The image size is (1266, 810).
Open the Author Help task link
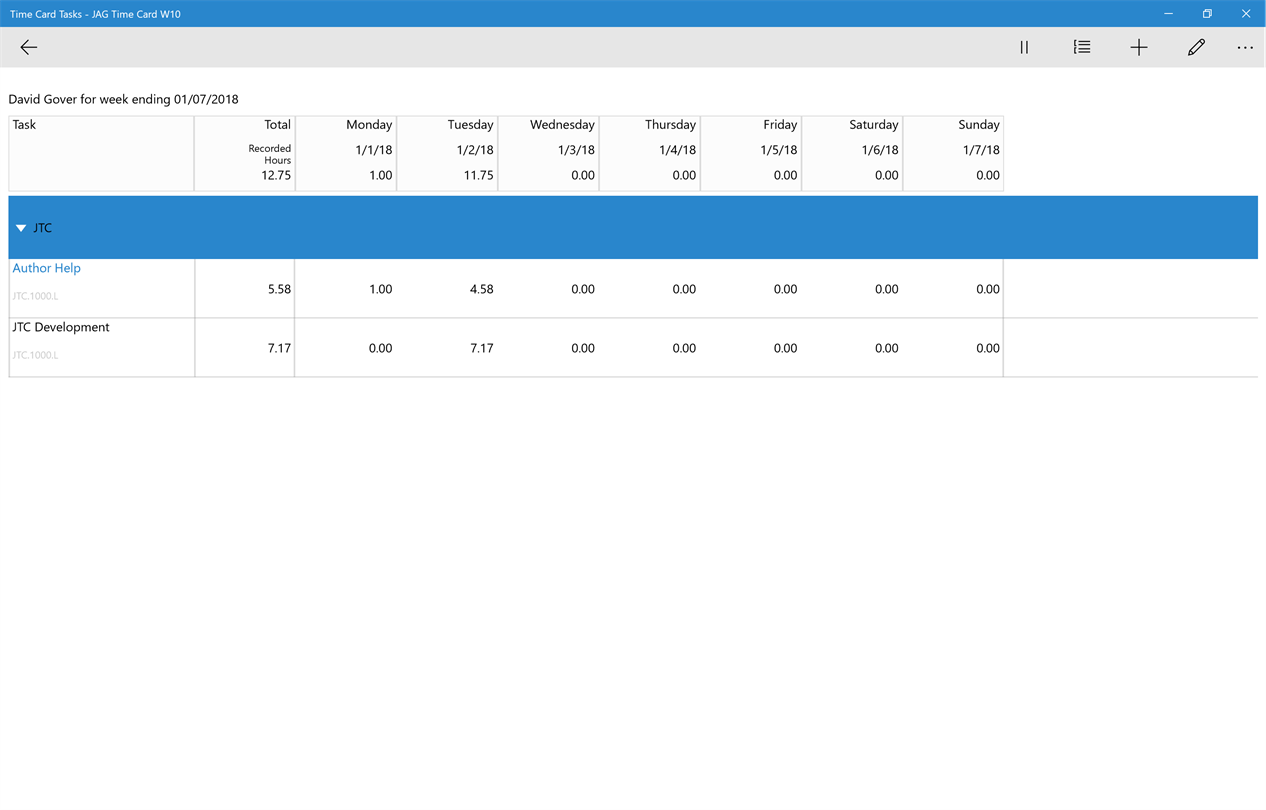point(46,268)
